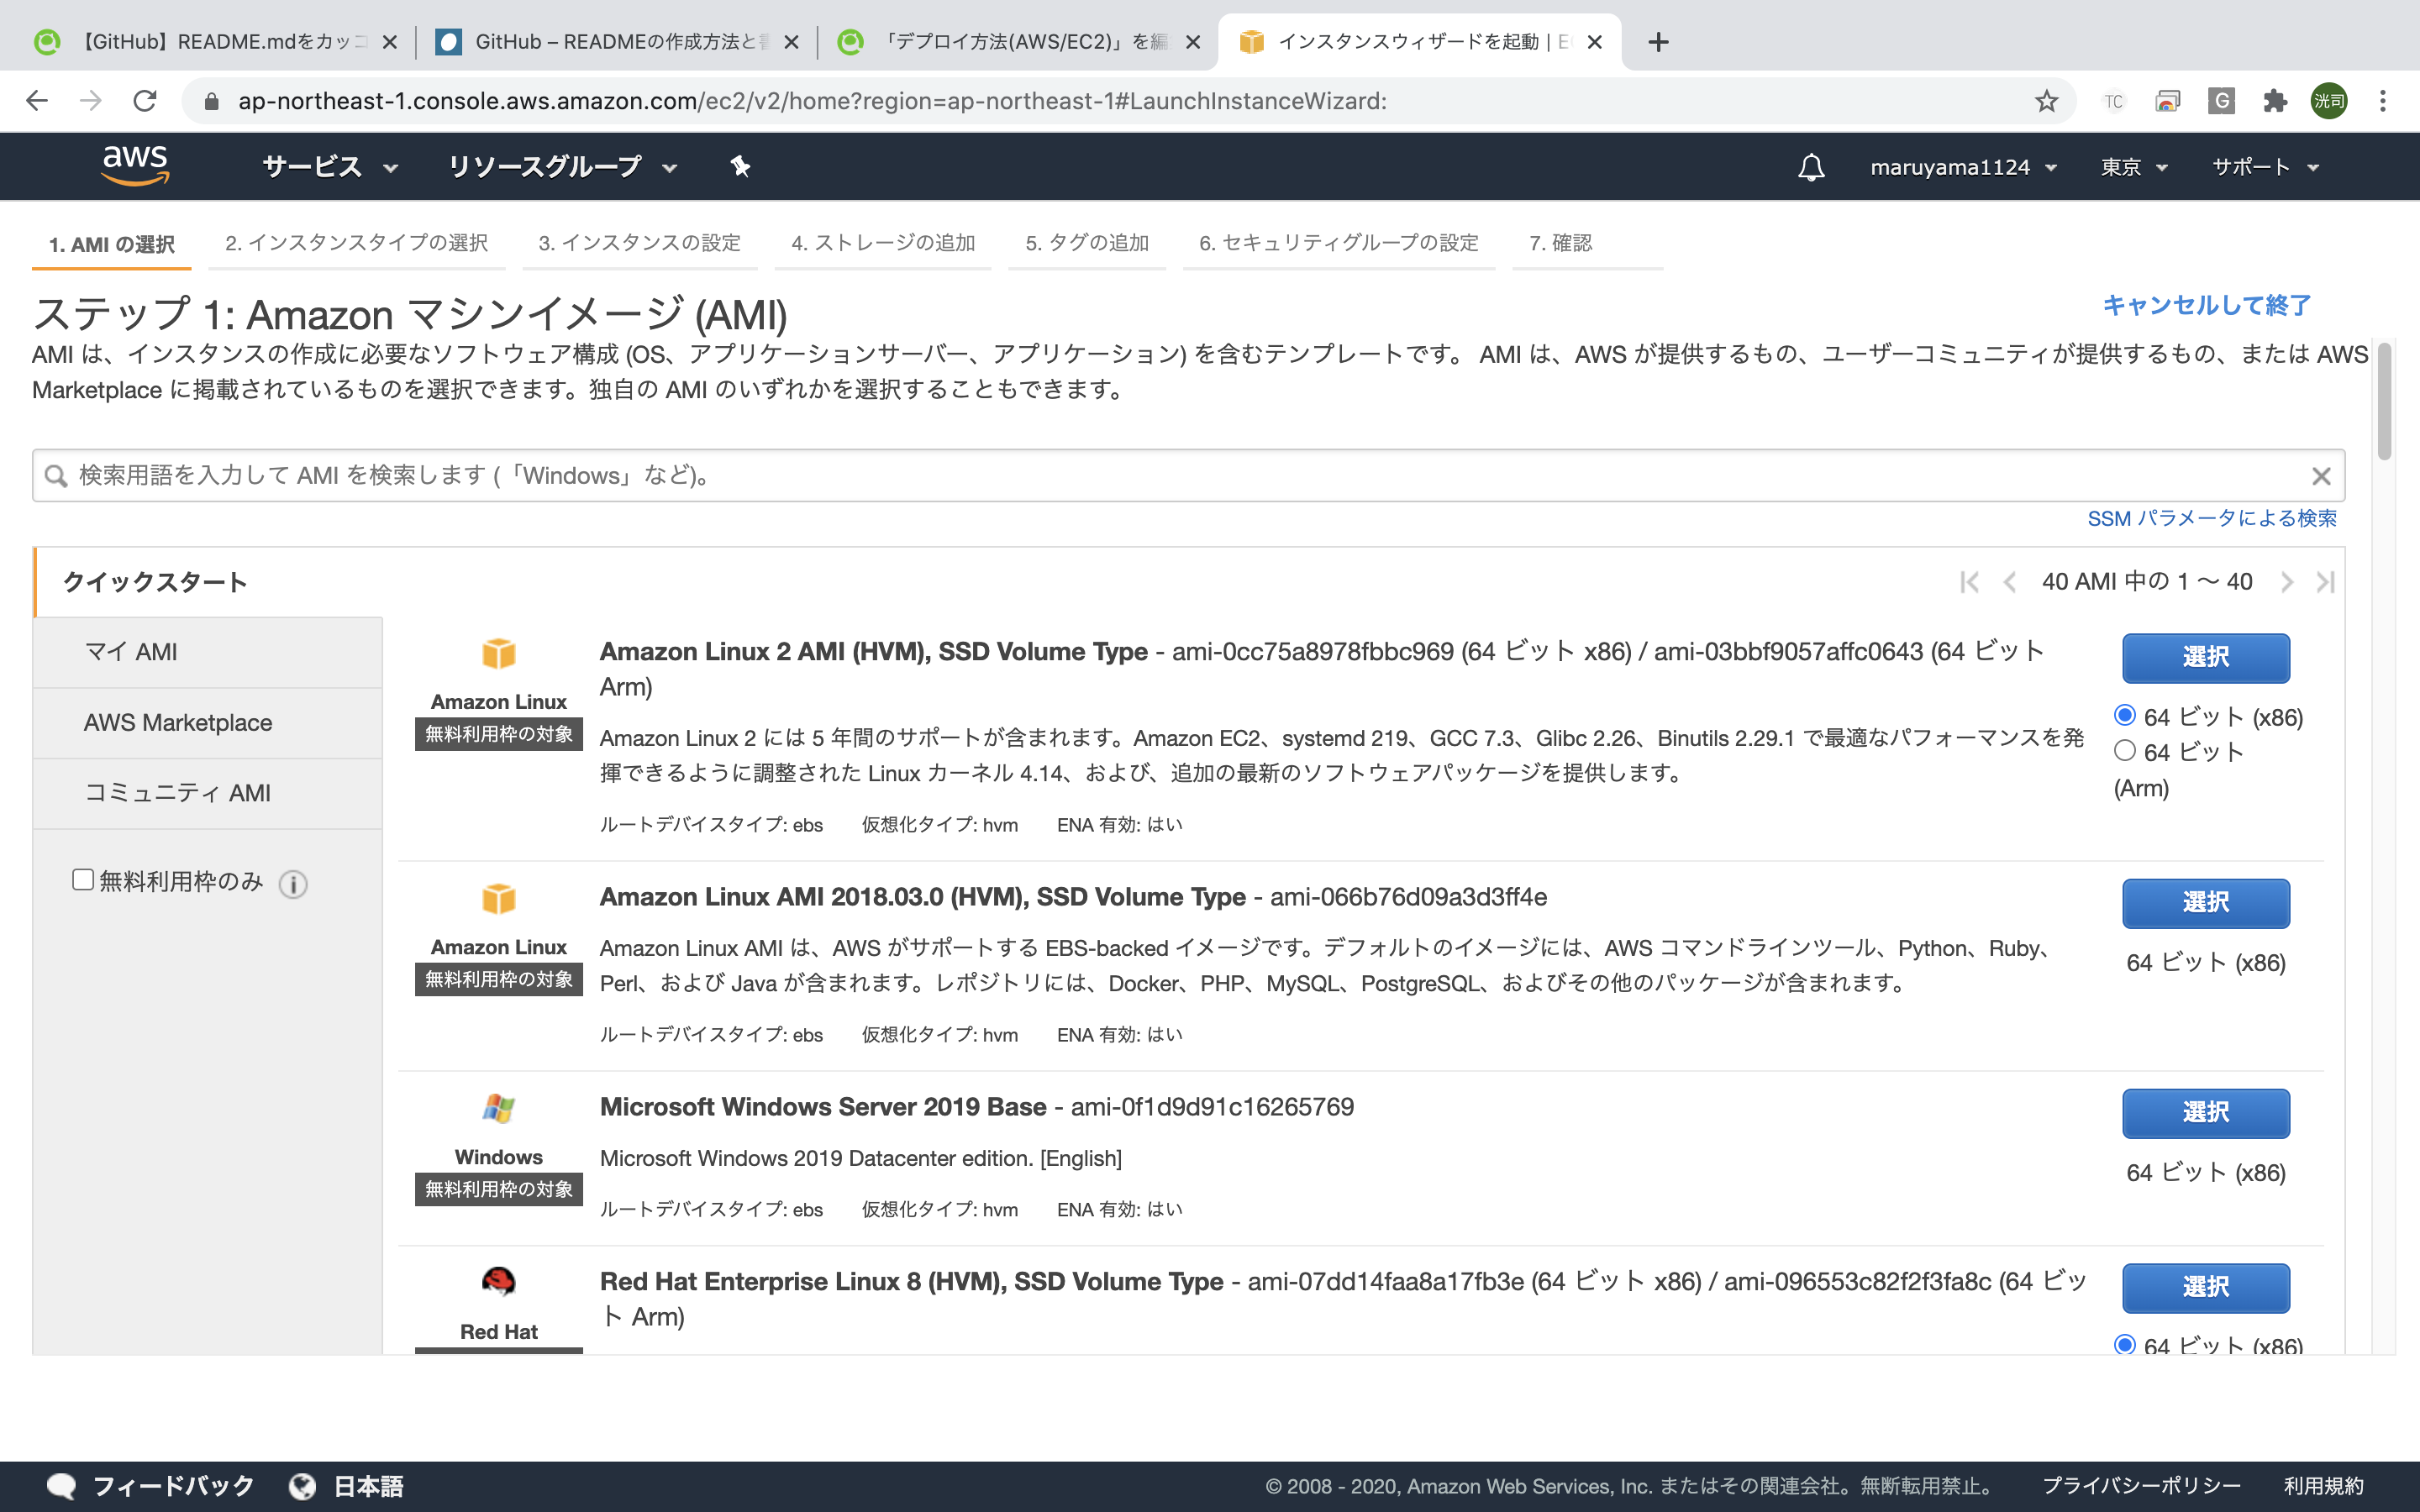Image resolution: width=2420 pixels, height=1512 pixels.
Task: Go to previous page of AMI list
Action: (x=2009, y=582)
